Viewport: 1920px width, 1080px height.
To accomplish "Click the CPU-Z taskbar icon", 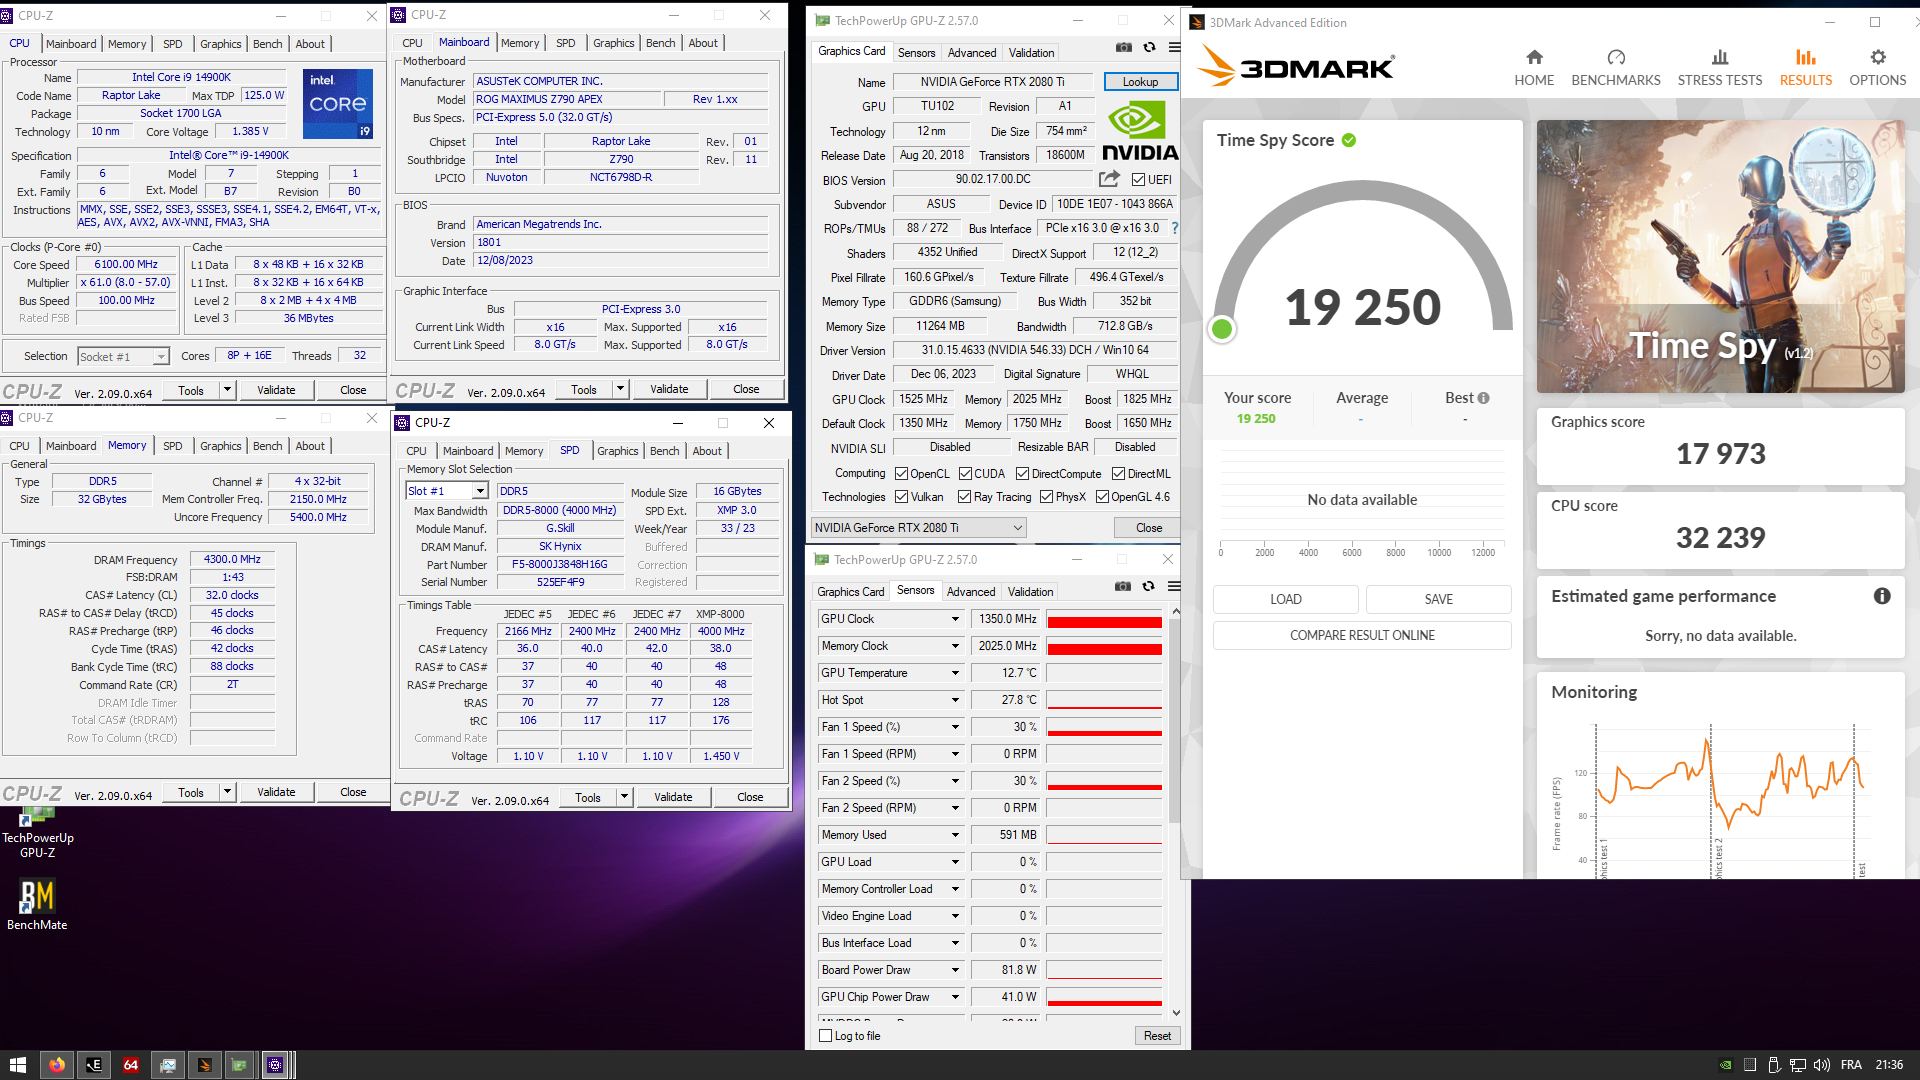I will pos(275,1065).
